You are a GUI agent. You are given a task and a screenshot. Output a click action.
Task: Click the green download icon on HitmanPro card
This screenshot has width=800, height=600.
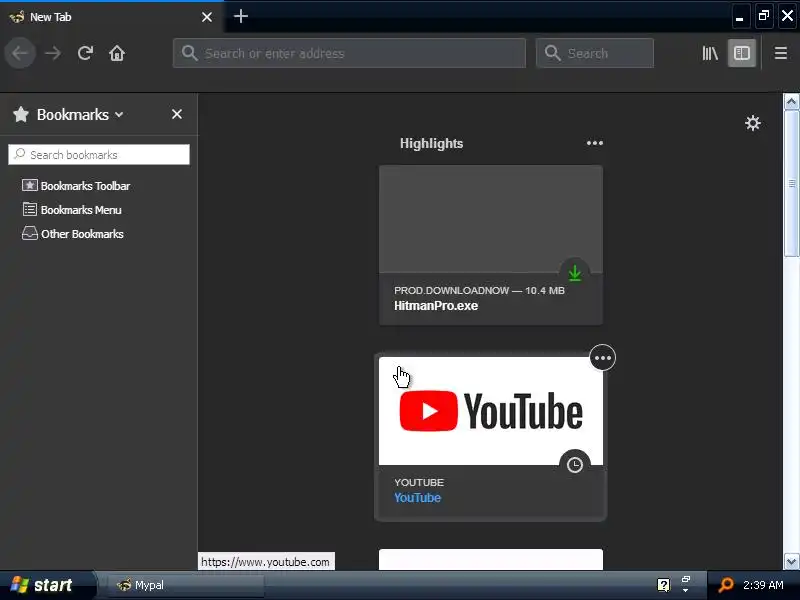click(x=574, y=273)
